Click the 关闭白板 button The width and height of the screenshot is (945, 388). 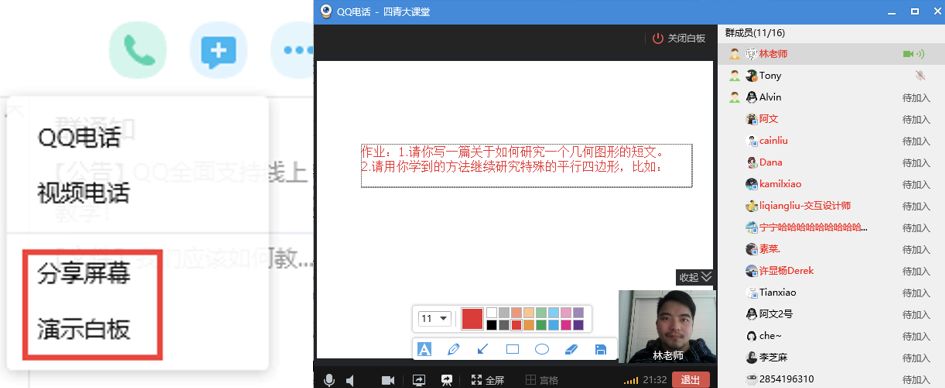pos(679,38)
